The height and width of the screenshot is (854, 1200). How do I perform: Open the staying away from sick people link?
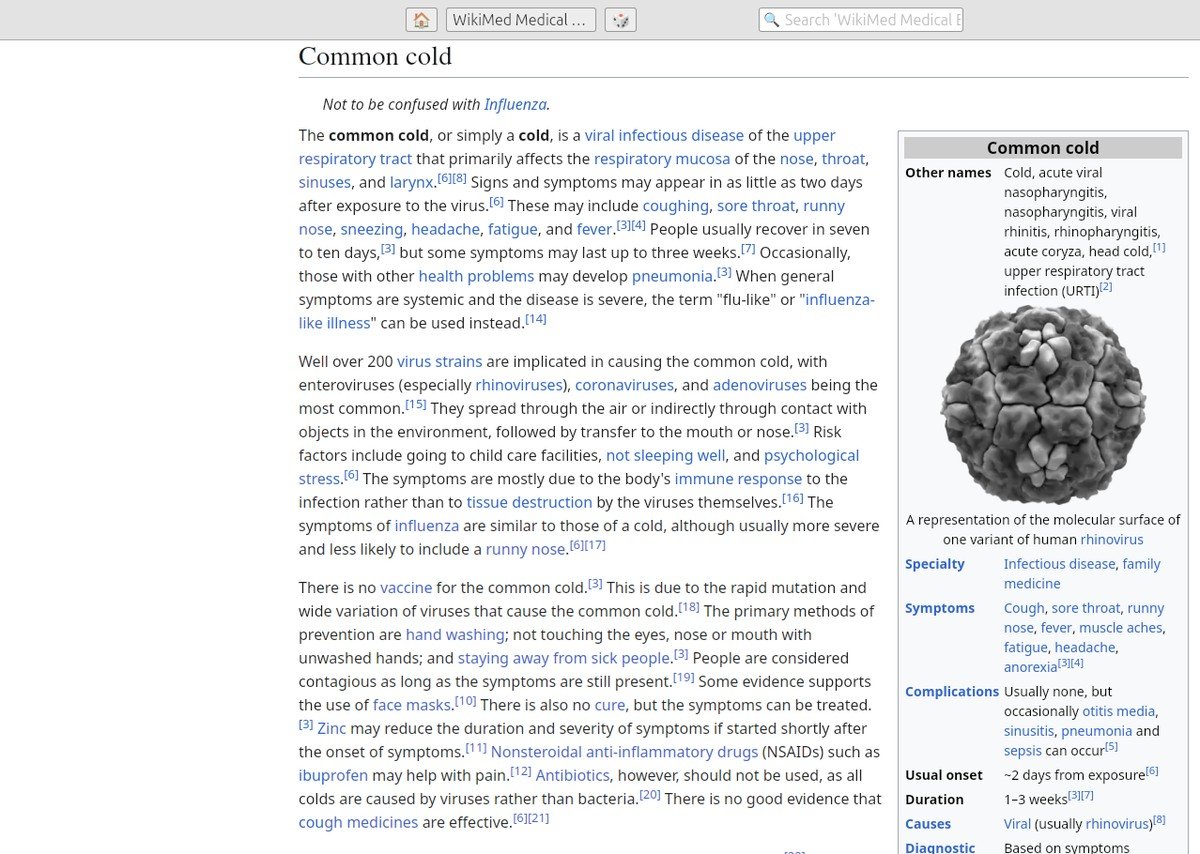(x=563, y=658)
